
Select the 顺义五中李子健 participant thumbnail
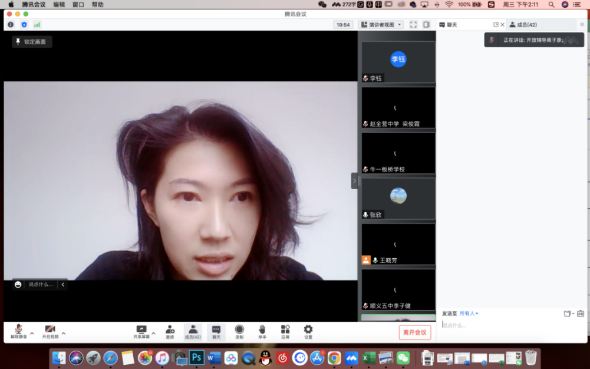398,290
